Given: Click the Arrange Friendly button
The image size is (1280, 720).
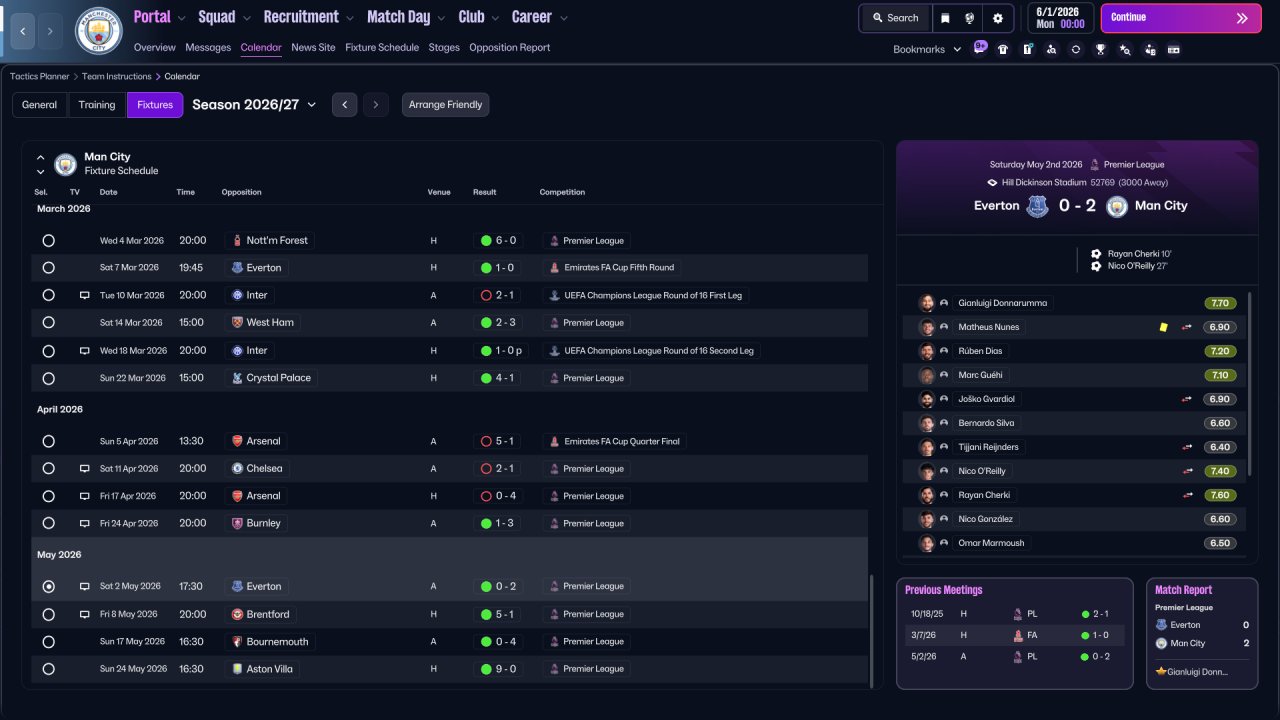Looking at the screenshot, I should click(445, 105).
